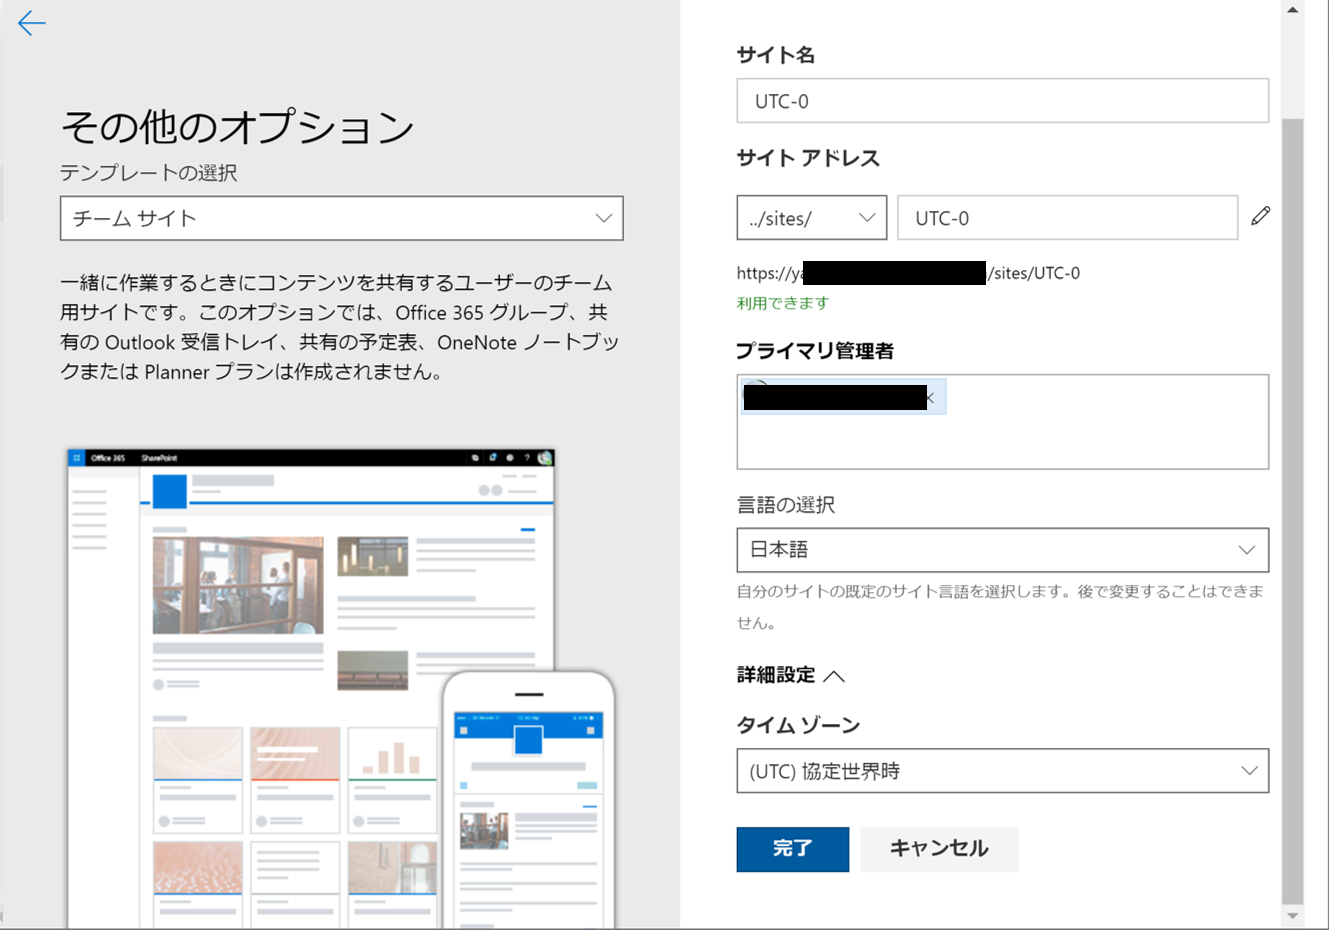The image size is (1329, 930).
Task: Click the full https site URL text
Action: coord(907,272)
